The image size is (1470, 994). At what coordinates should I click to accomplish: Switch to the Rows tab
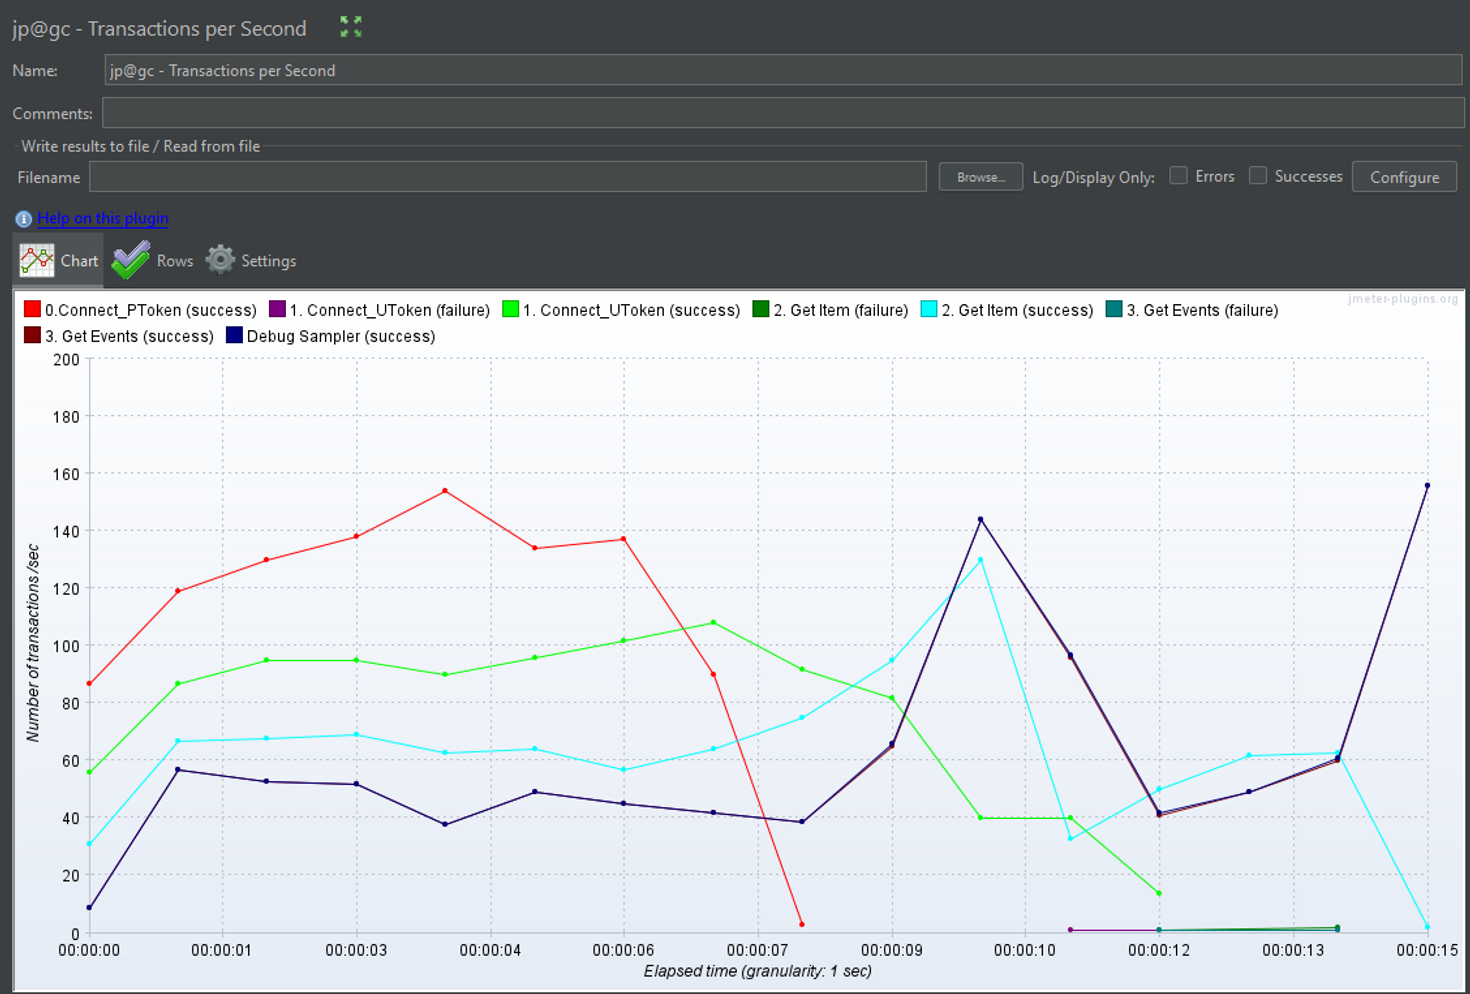(153, 260)
